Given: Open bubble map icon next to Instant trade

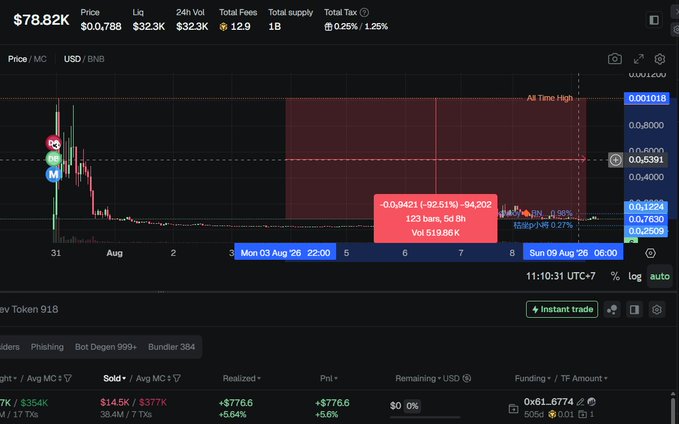Looking at the screenshot, I should pyautogui.click(x=612, y=310).
